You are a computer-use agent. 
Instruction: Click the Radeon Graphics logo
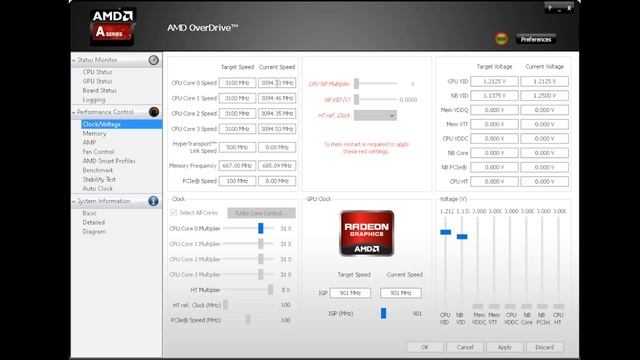coord(367,233)
